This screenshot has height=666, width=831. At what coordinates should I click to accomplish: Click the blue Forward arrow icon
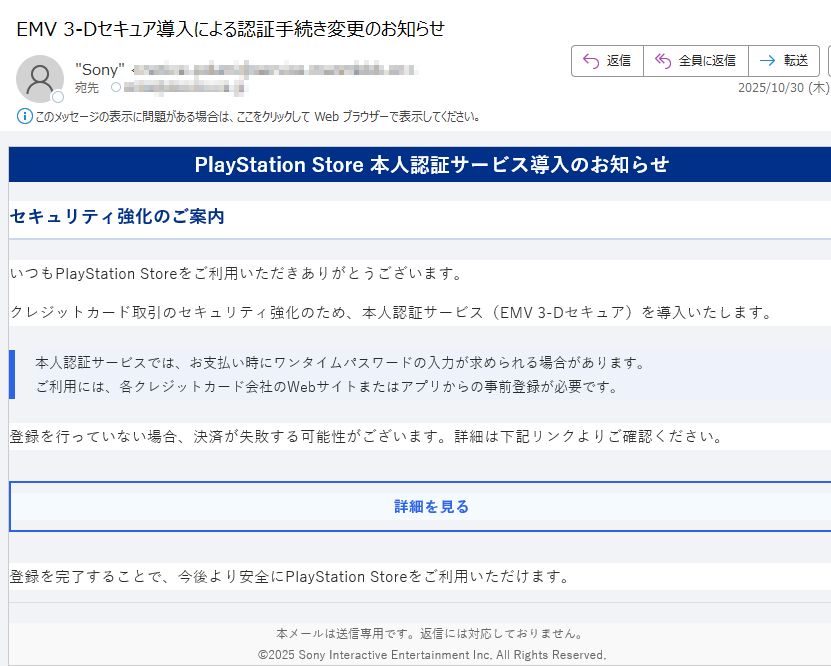766,60
